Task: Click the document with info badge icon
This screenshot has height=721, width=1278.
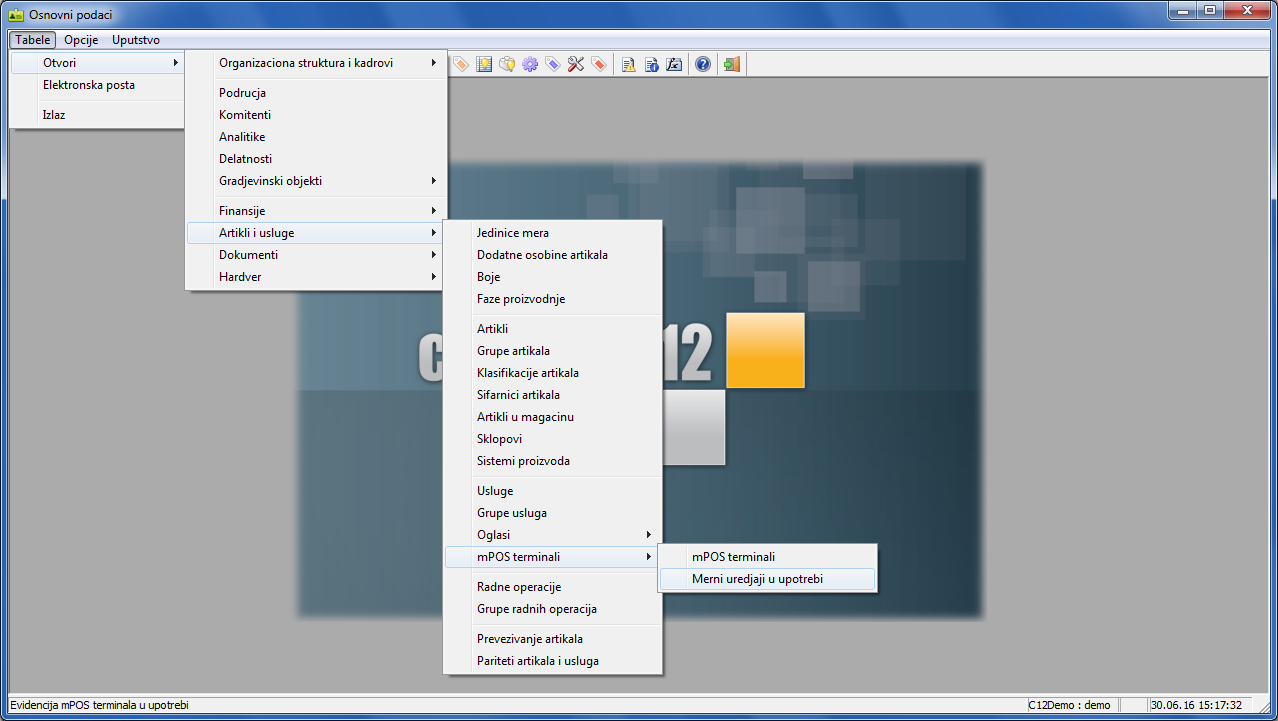Action: [x=651, y=64]
